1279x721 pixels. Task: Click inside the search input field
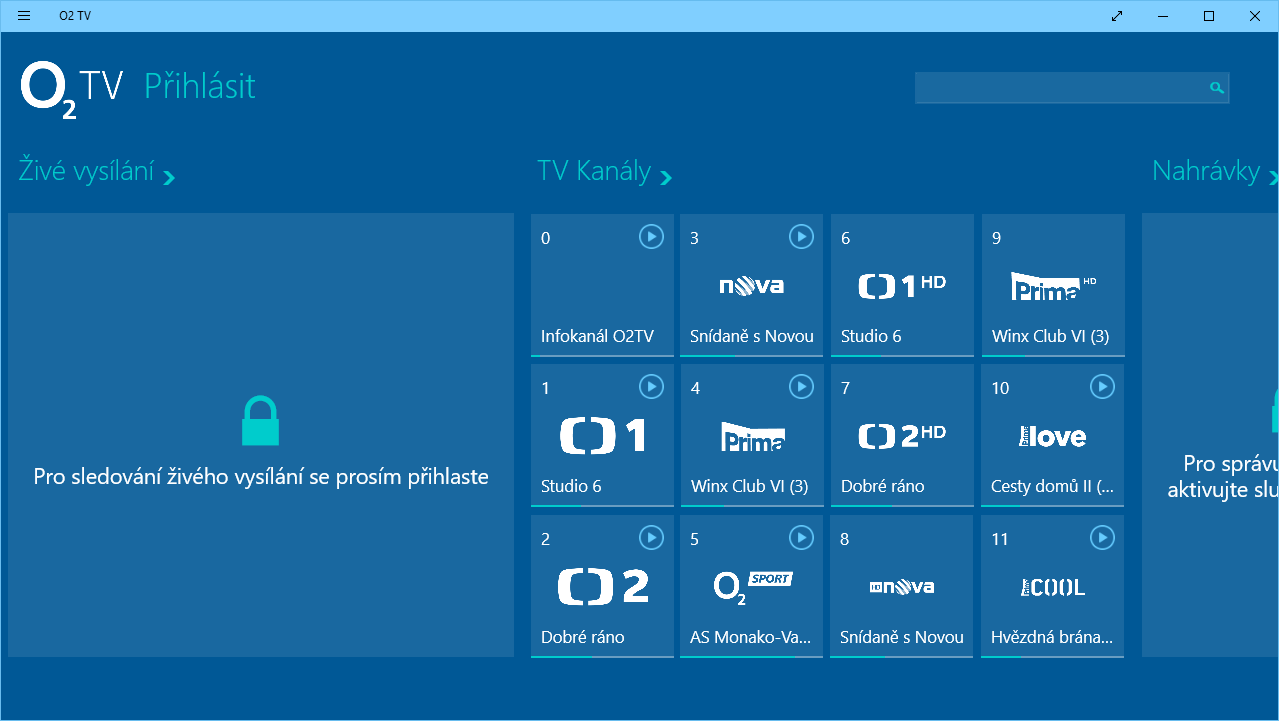1060,87
